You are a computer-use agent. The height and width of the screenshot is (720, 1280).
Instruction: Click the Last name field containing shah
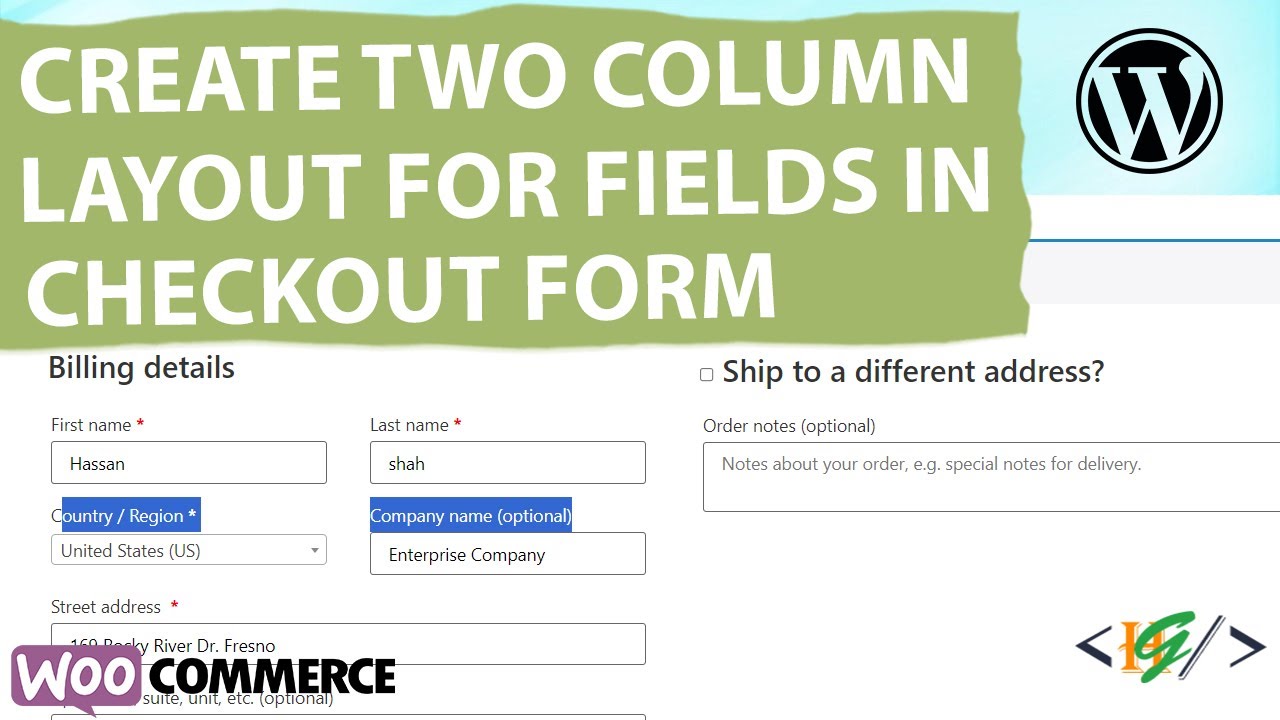coord(508,463)
